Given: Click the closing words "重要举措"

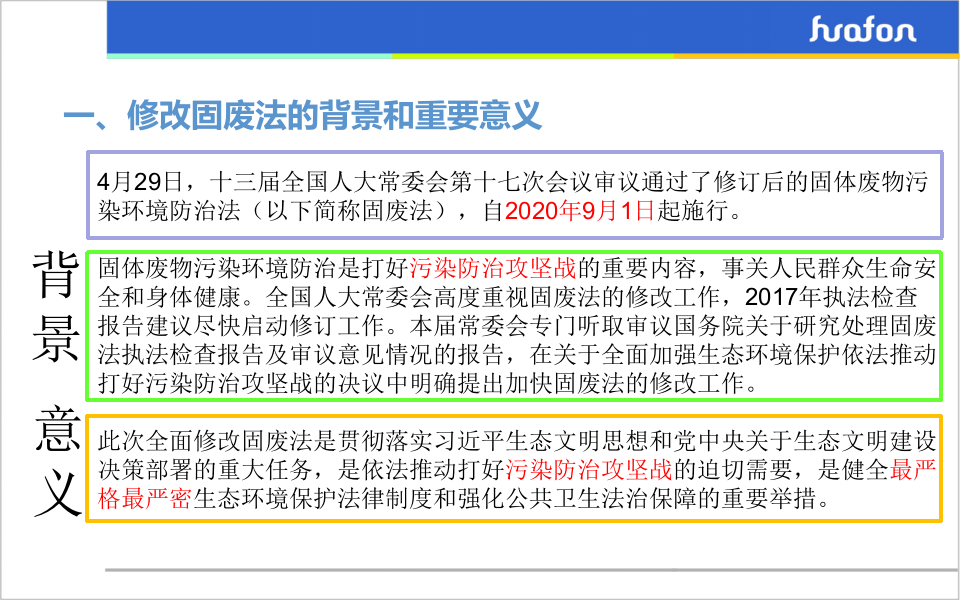Looking at the screenshot, I should click(x=769, y=499).
